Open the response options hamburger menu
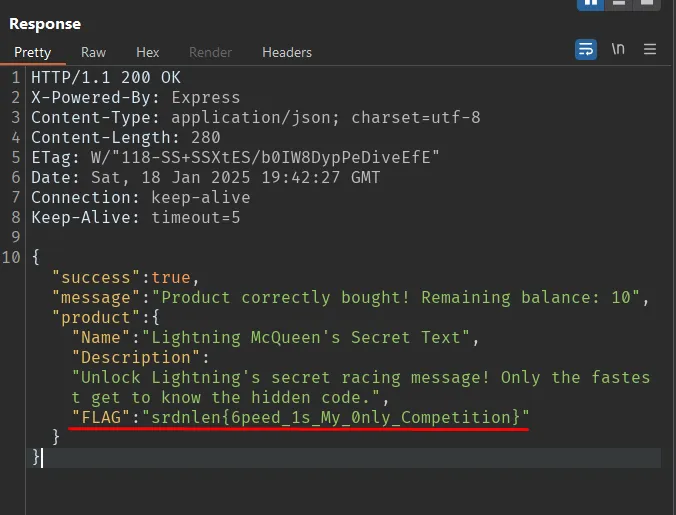 [650, 49]
